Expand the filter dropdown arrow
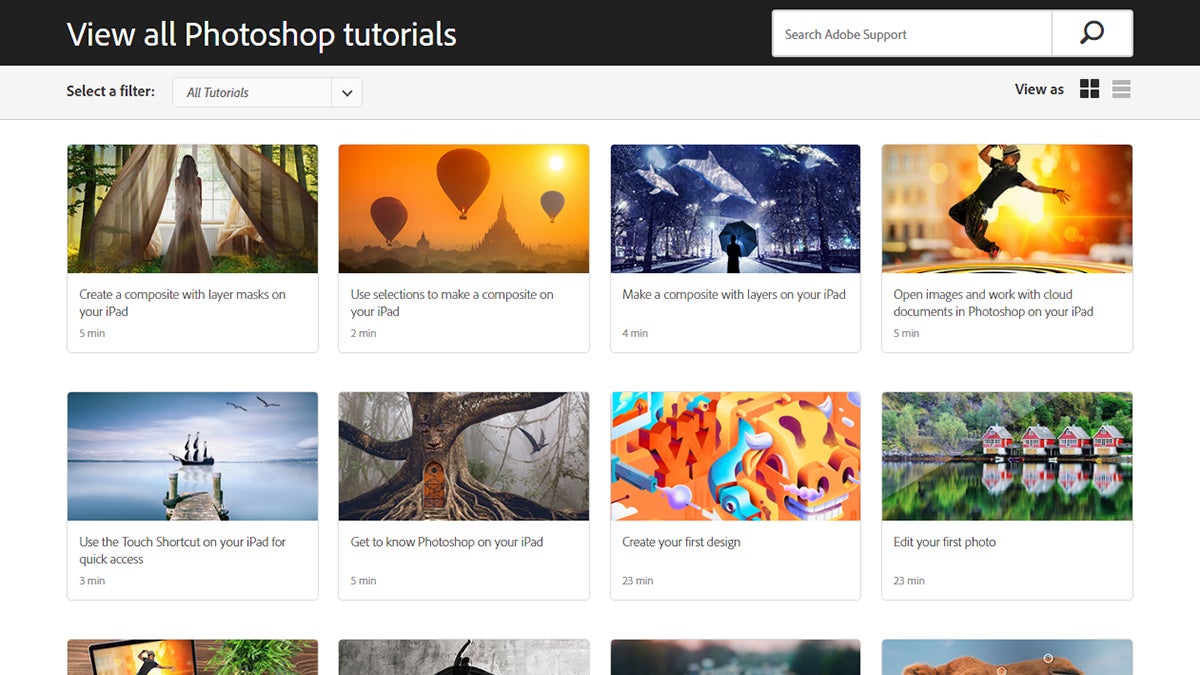The height and width of the screenshot is (675, 1200). [347, 92]
